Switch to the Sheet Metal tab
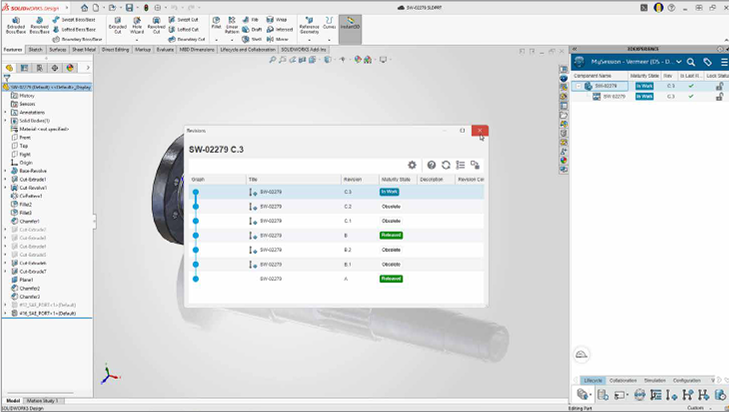The image size is (729, 412). 84,49
